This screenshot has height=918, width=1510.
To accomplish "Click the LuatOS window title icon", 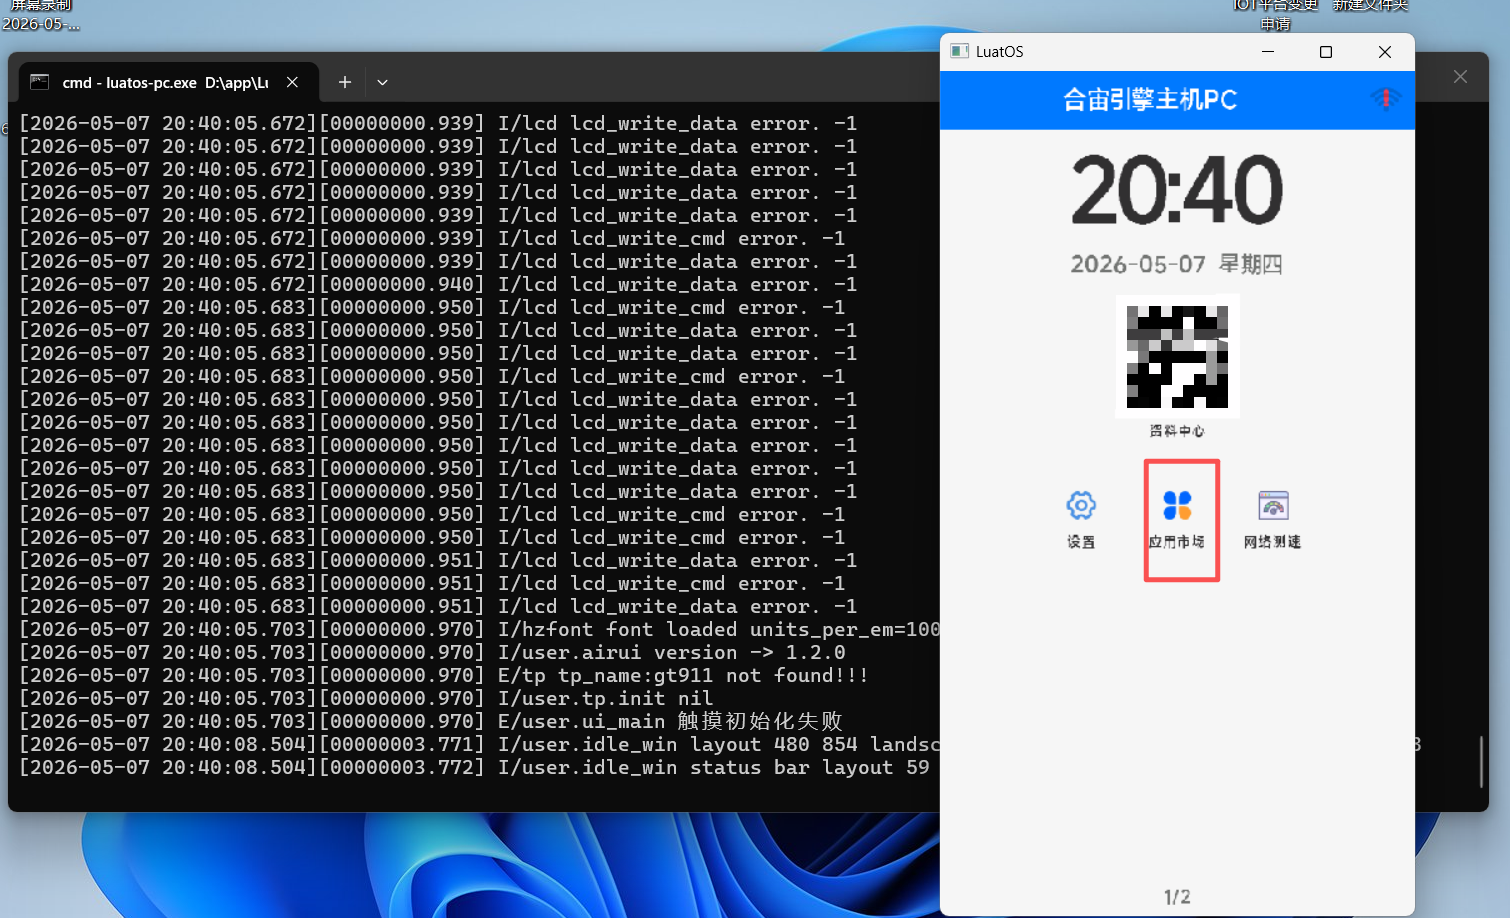I will pos(960,51).
